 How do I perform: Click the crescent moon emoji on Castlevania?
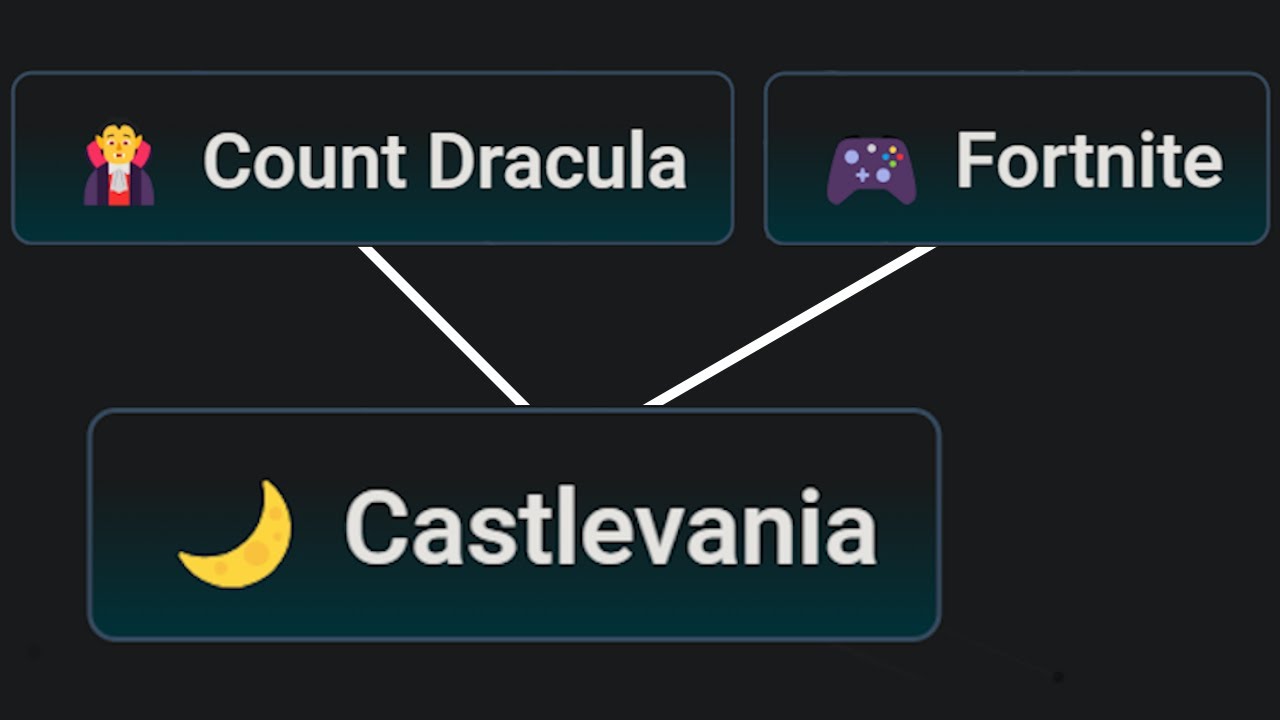238,533
